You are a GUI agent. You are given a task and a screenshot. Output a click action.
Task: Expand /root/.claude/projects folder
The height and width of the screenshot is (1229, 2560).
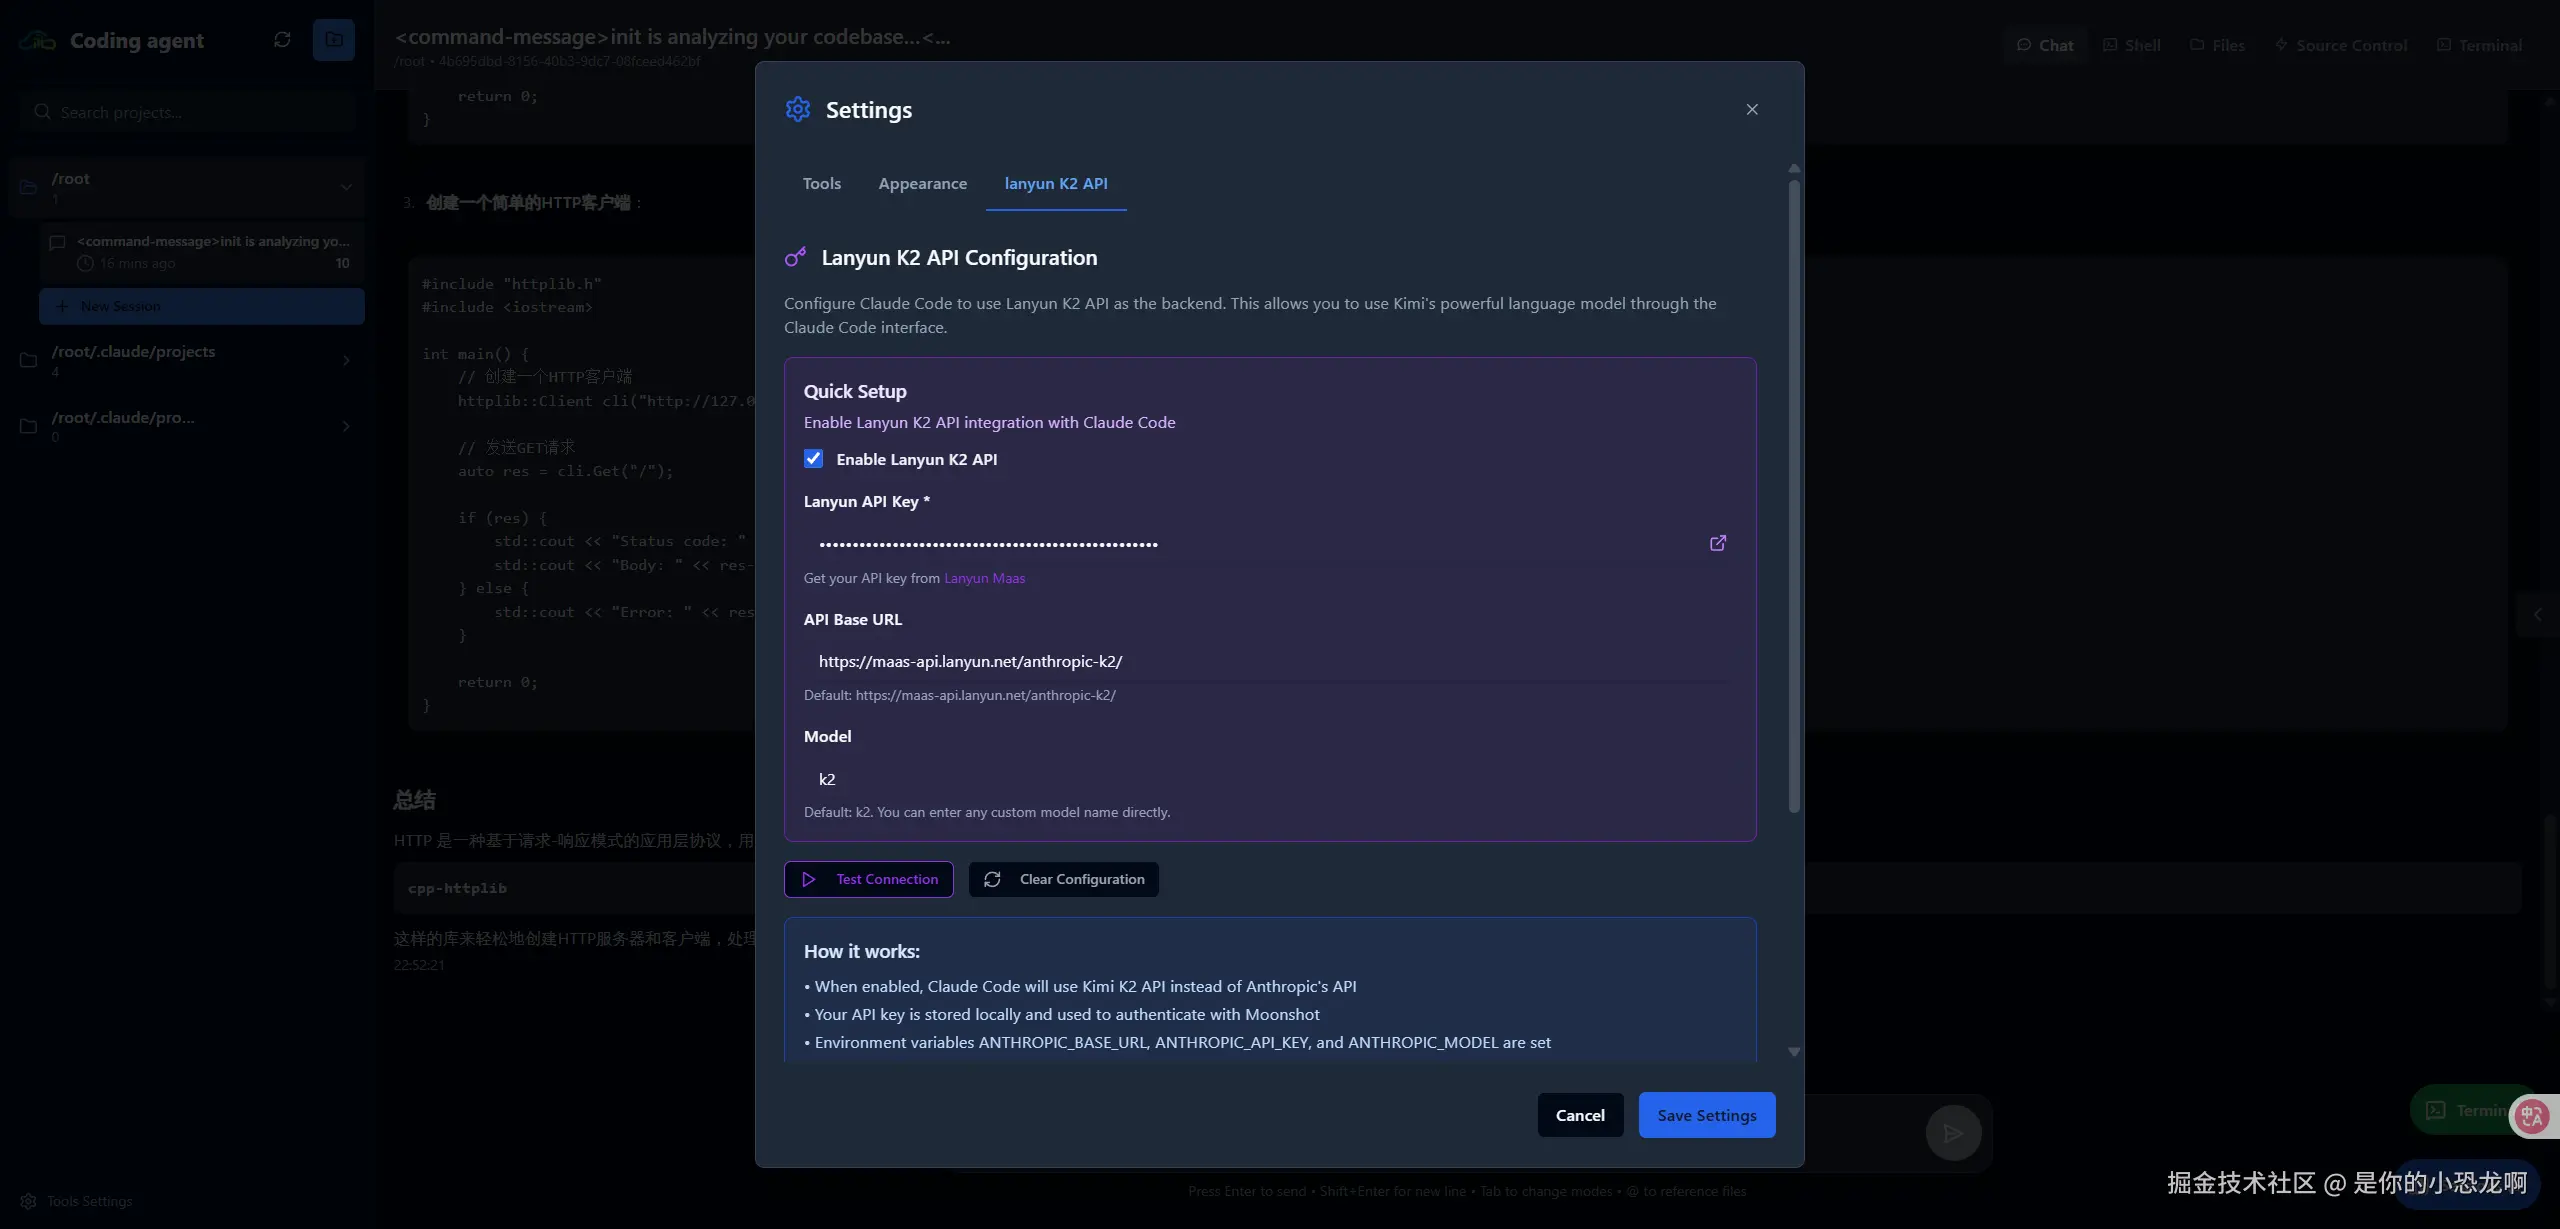346,360
